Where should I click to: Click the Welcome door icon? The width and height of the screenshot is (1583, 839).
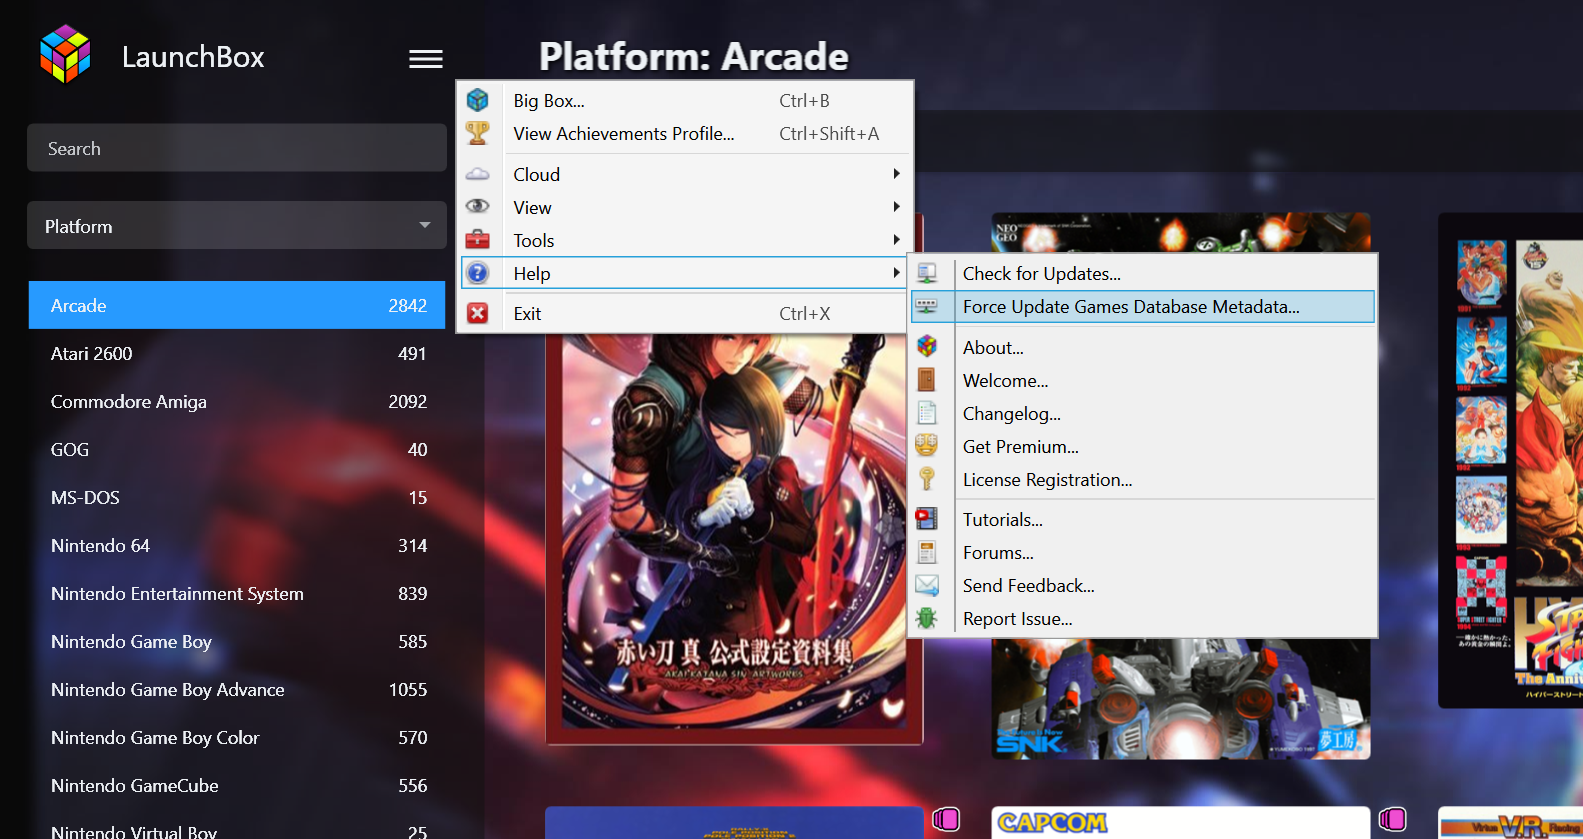(927, 380)
